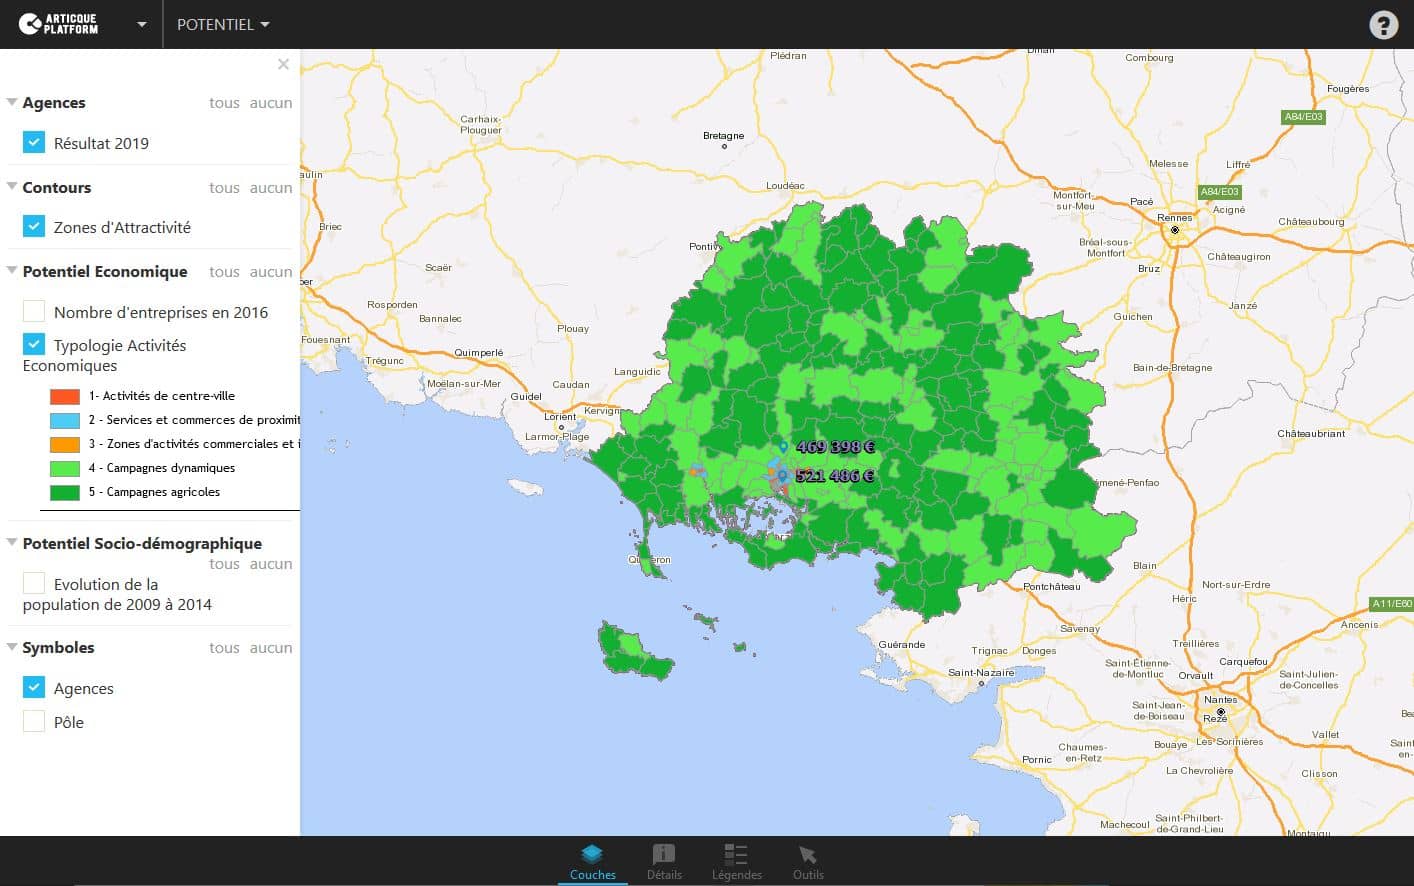
Task: Toggle the Zones d'Attractivité checkbox
Action: coord(34,226)
